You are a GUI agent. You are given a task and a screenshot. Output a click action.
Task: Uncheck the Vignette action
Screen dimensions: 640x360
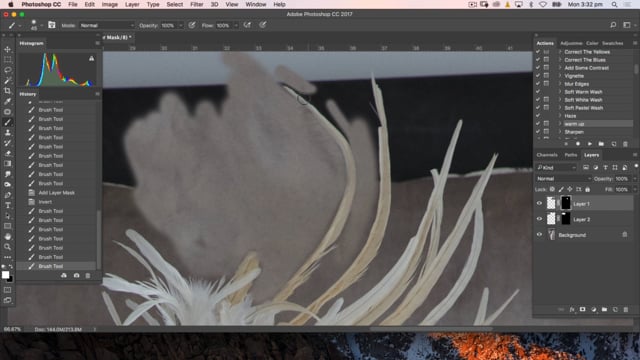(x=538, y=76)
